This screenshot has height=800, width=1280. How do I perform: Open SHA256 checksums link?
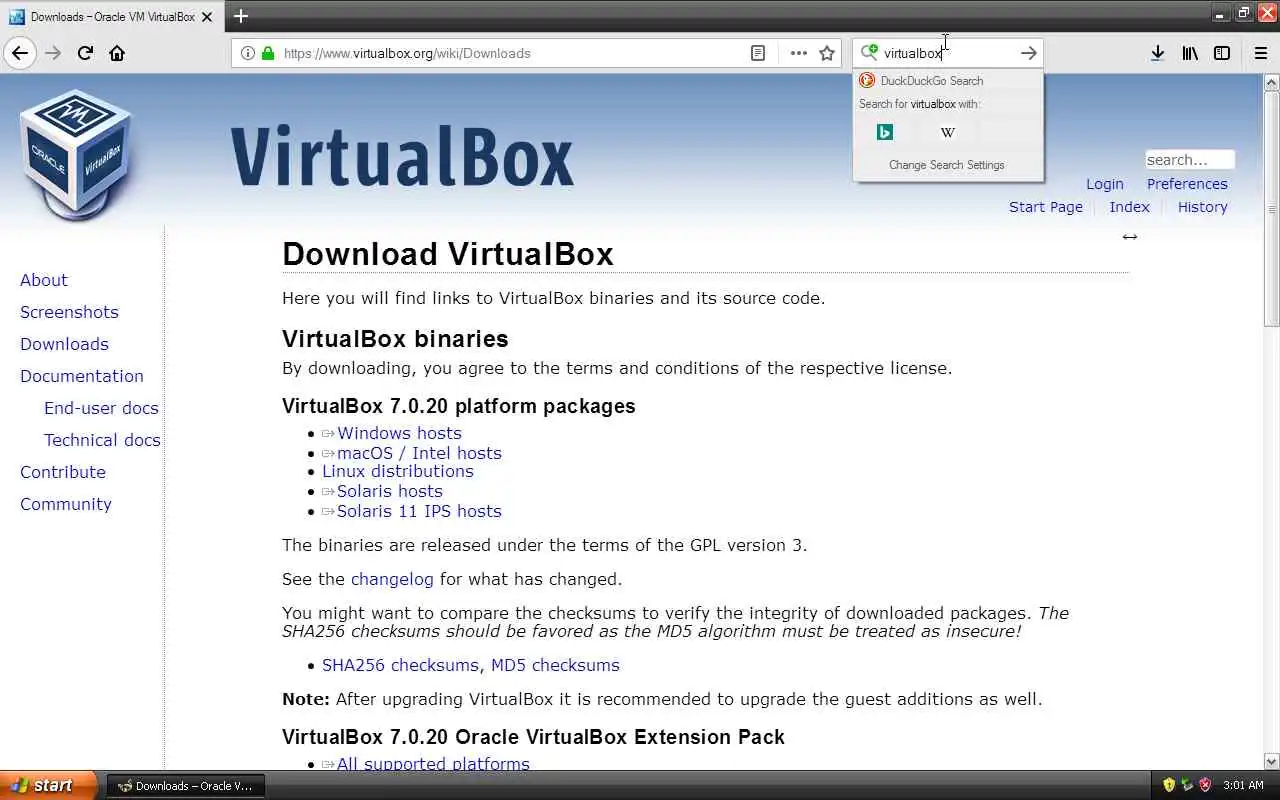pos(400,665)
